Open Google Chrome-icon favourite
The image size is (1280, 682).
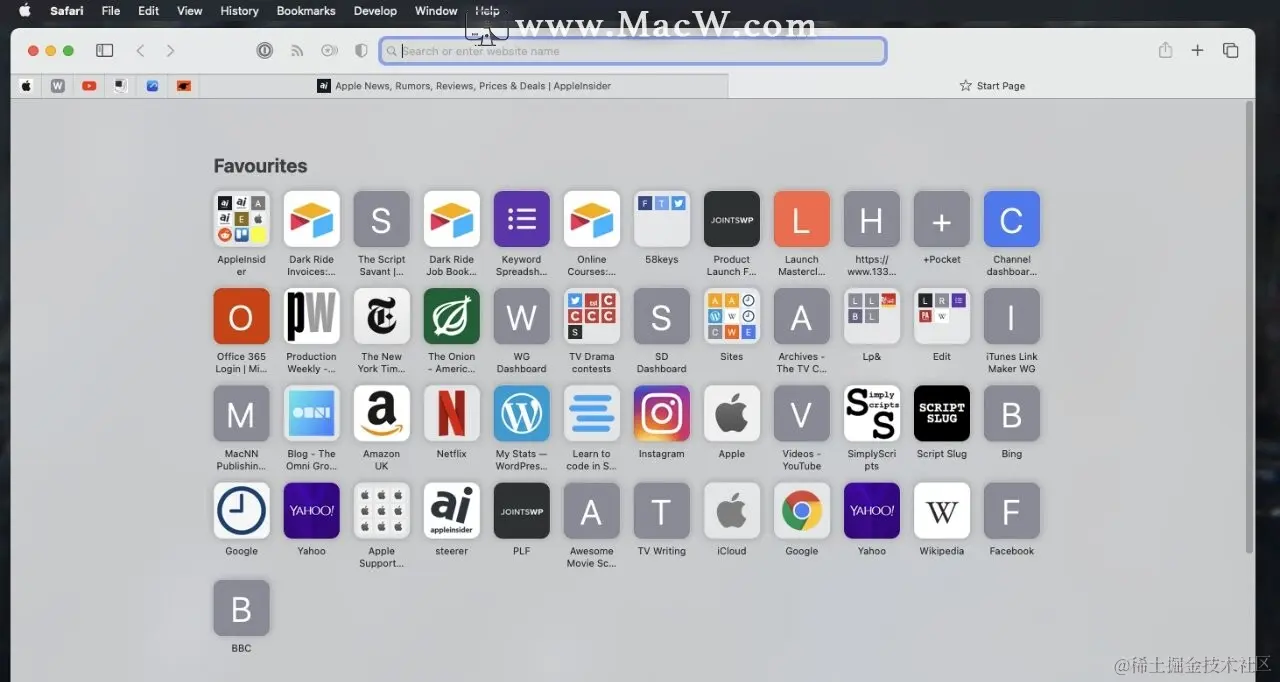pos(801,510)
